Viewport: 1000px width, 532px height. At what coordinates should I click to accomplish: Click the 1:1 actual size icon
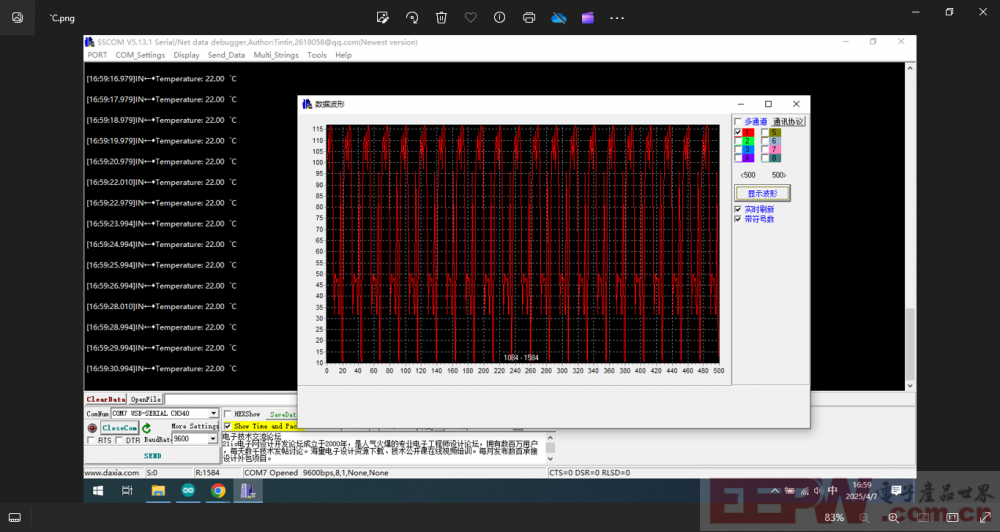click(952, 517)
